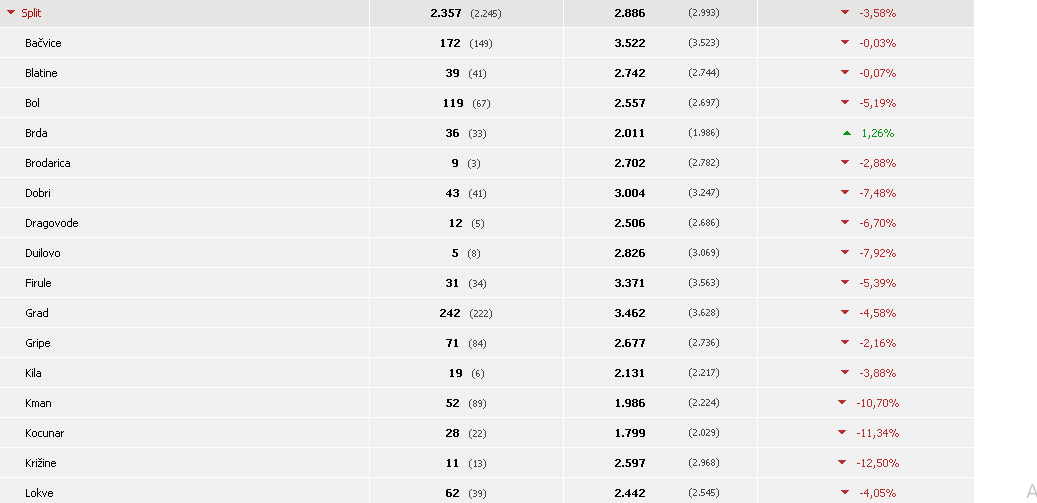Select the Bačvice neighborhood row
Screen dimensions: 1037x503
pos(487,43)
